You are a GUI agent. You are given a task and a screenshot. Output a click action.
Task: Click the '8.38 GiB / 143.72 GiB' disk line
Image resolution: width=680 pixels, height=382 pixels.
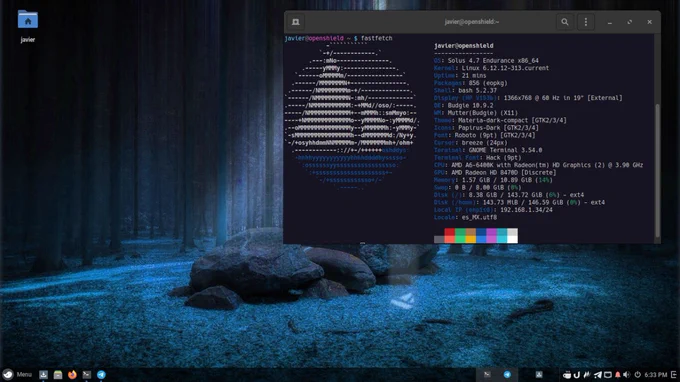[x=509, y=195]
